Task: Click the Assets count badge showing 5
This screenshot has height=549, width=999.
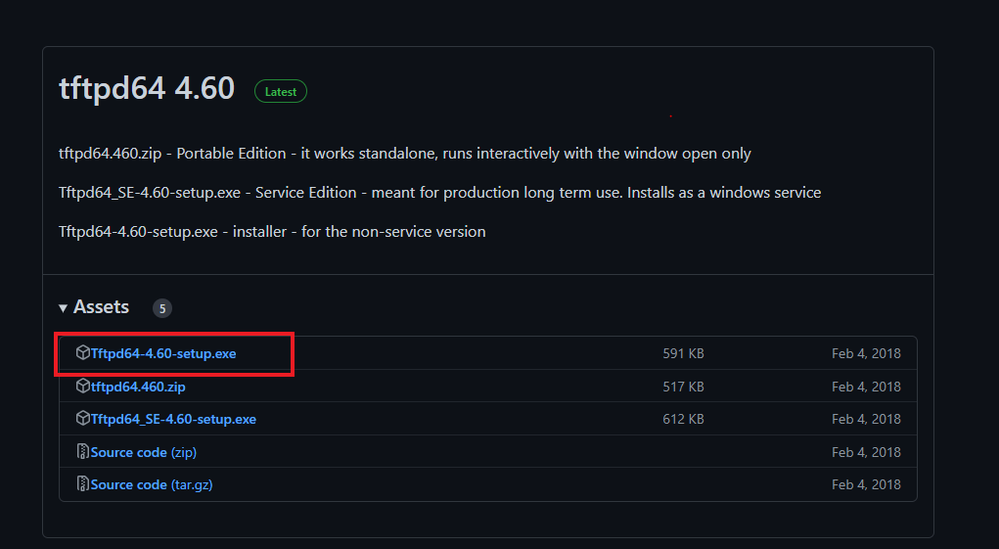Action: click(162, 308)
